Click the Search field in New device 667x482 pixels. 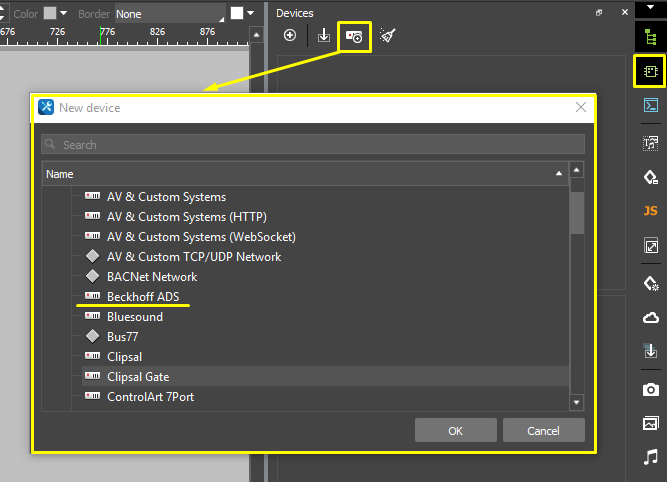(312, 144)
